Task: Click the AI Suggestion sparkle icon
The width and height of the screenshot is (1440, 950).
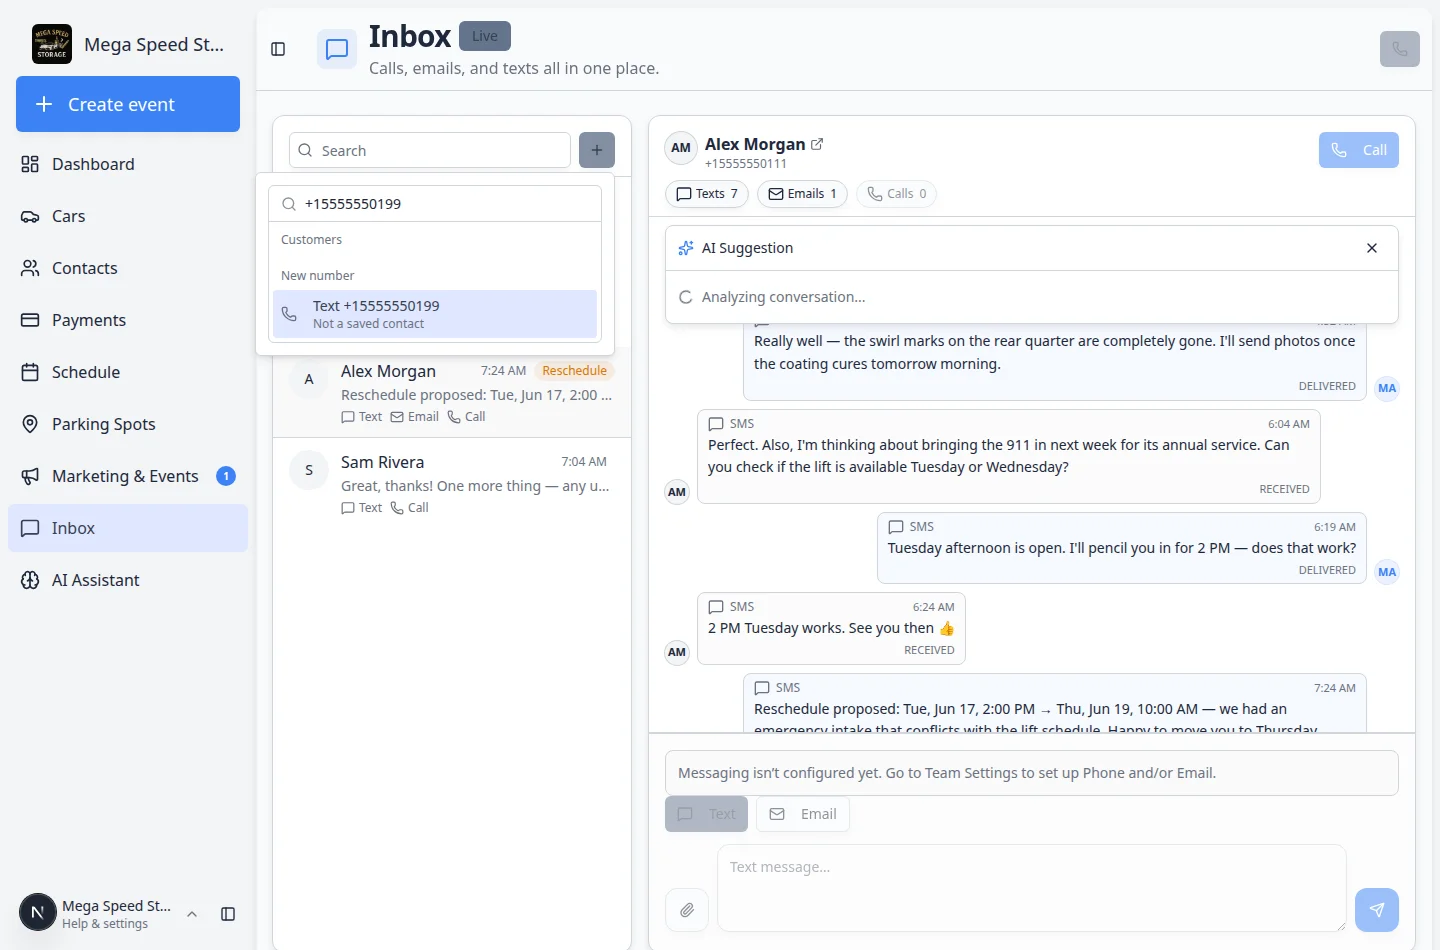Action: (686, 248)
